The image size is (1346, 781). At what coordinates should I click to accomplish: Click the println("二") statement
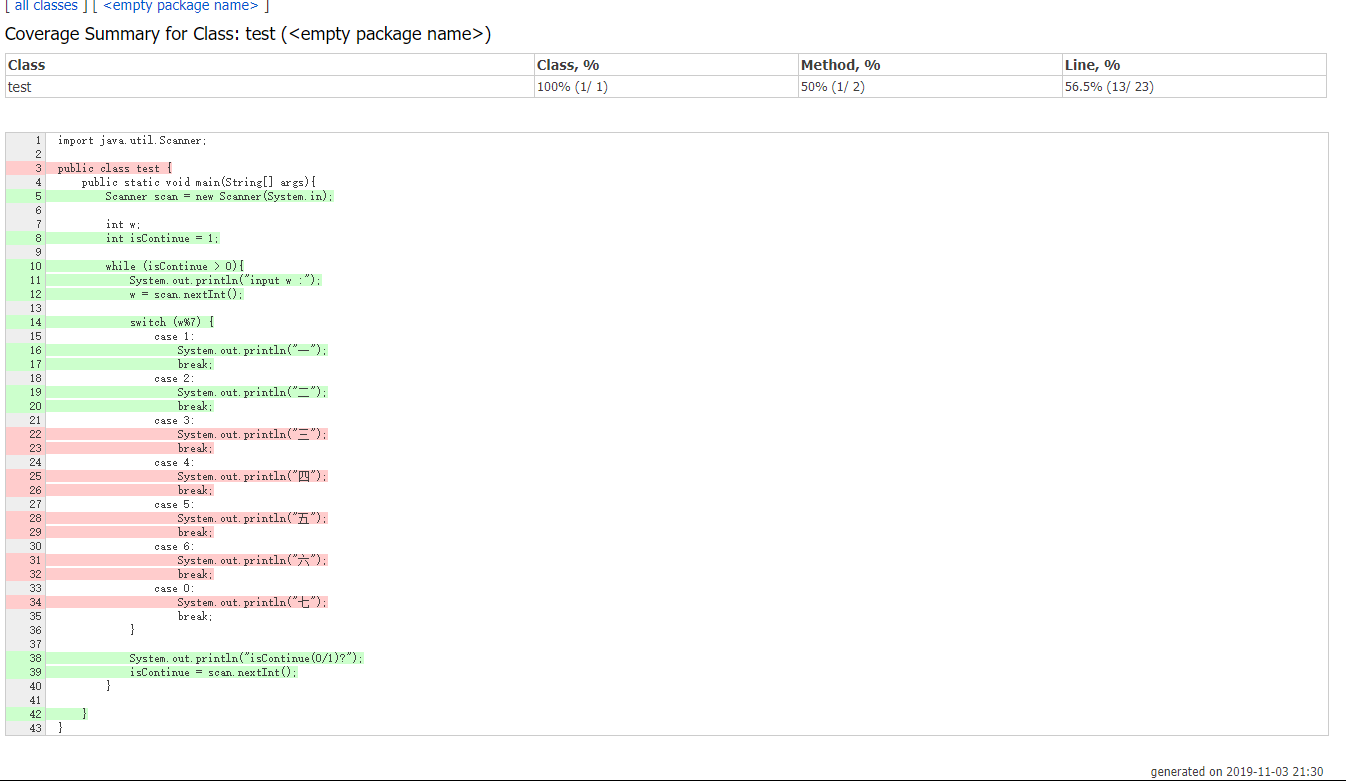tap(252, 392)
